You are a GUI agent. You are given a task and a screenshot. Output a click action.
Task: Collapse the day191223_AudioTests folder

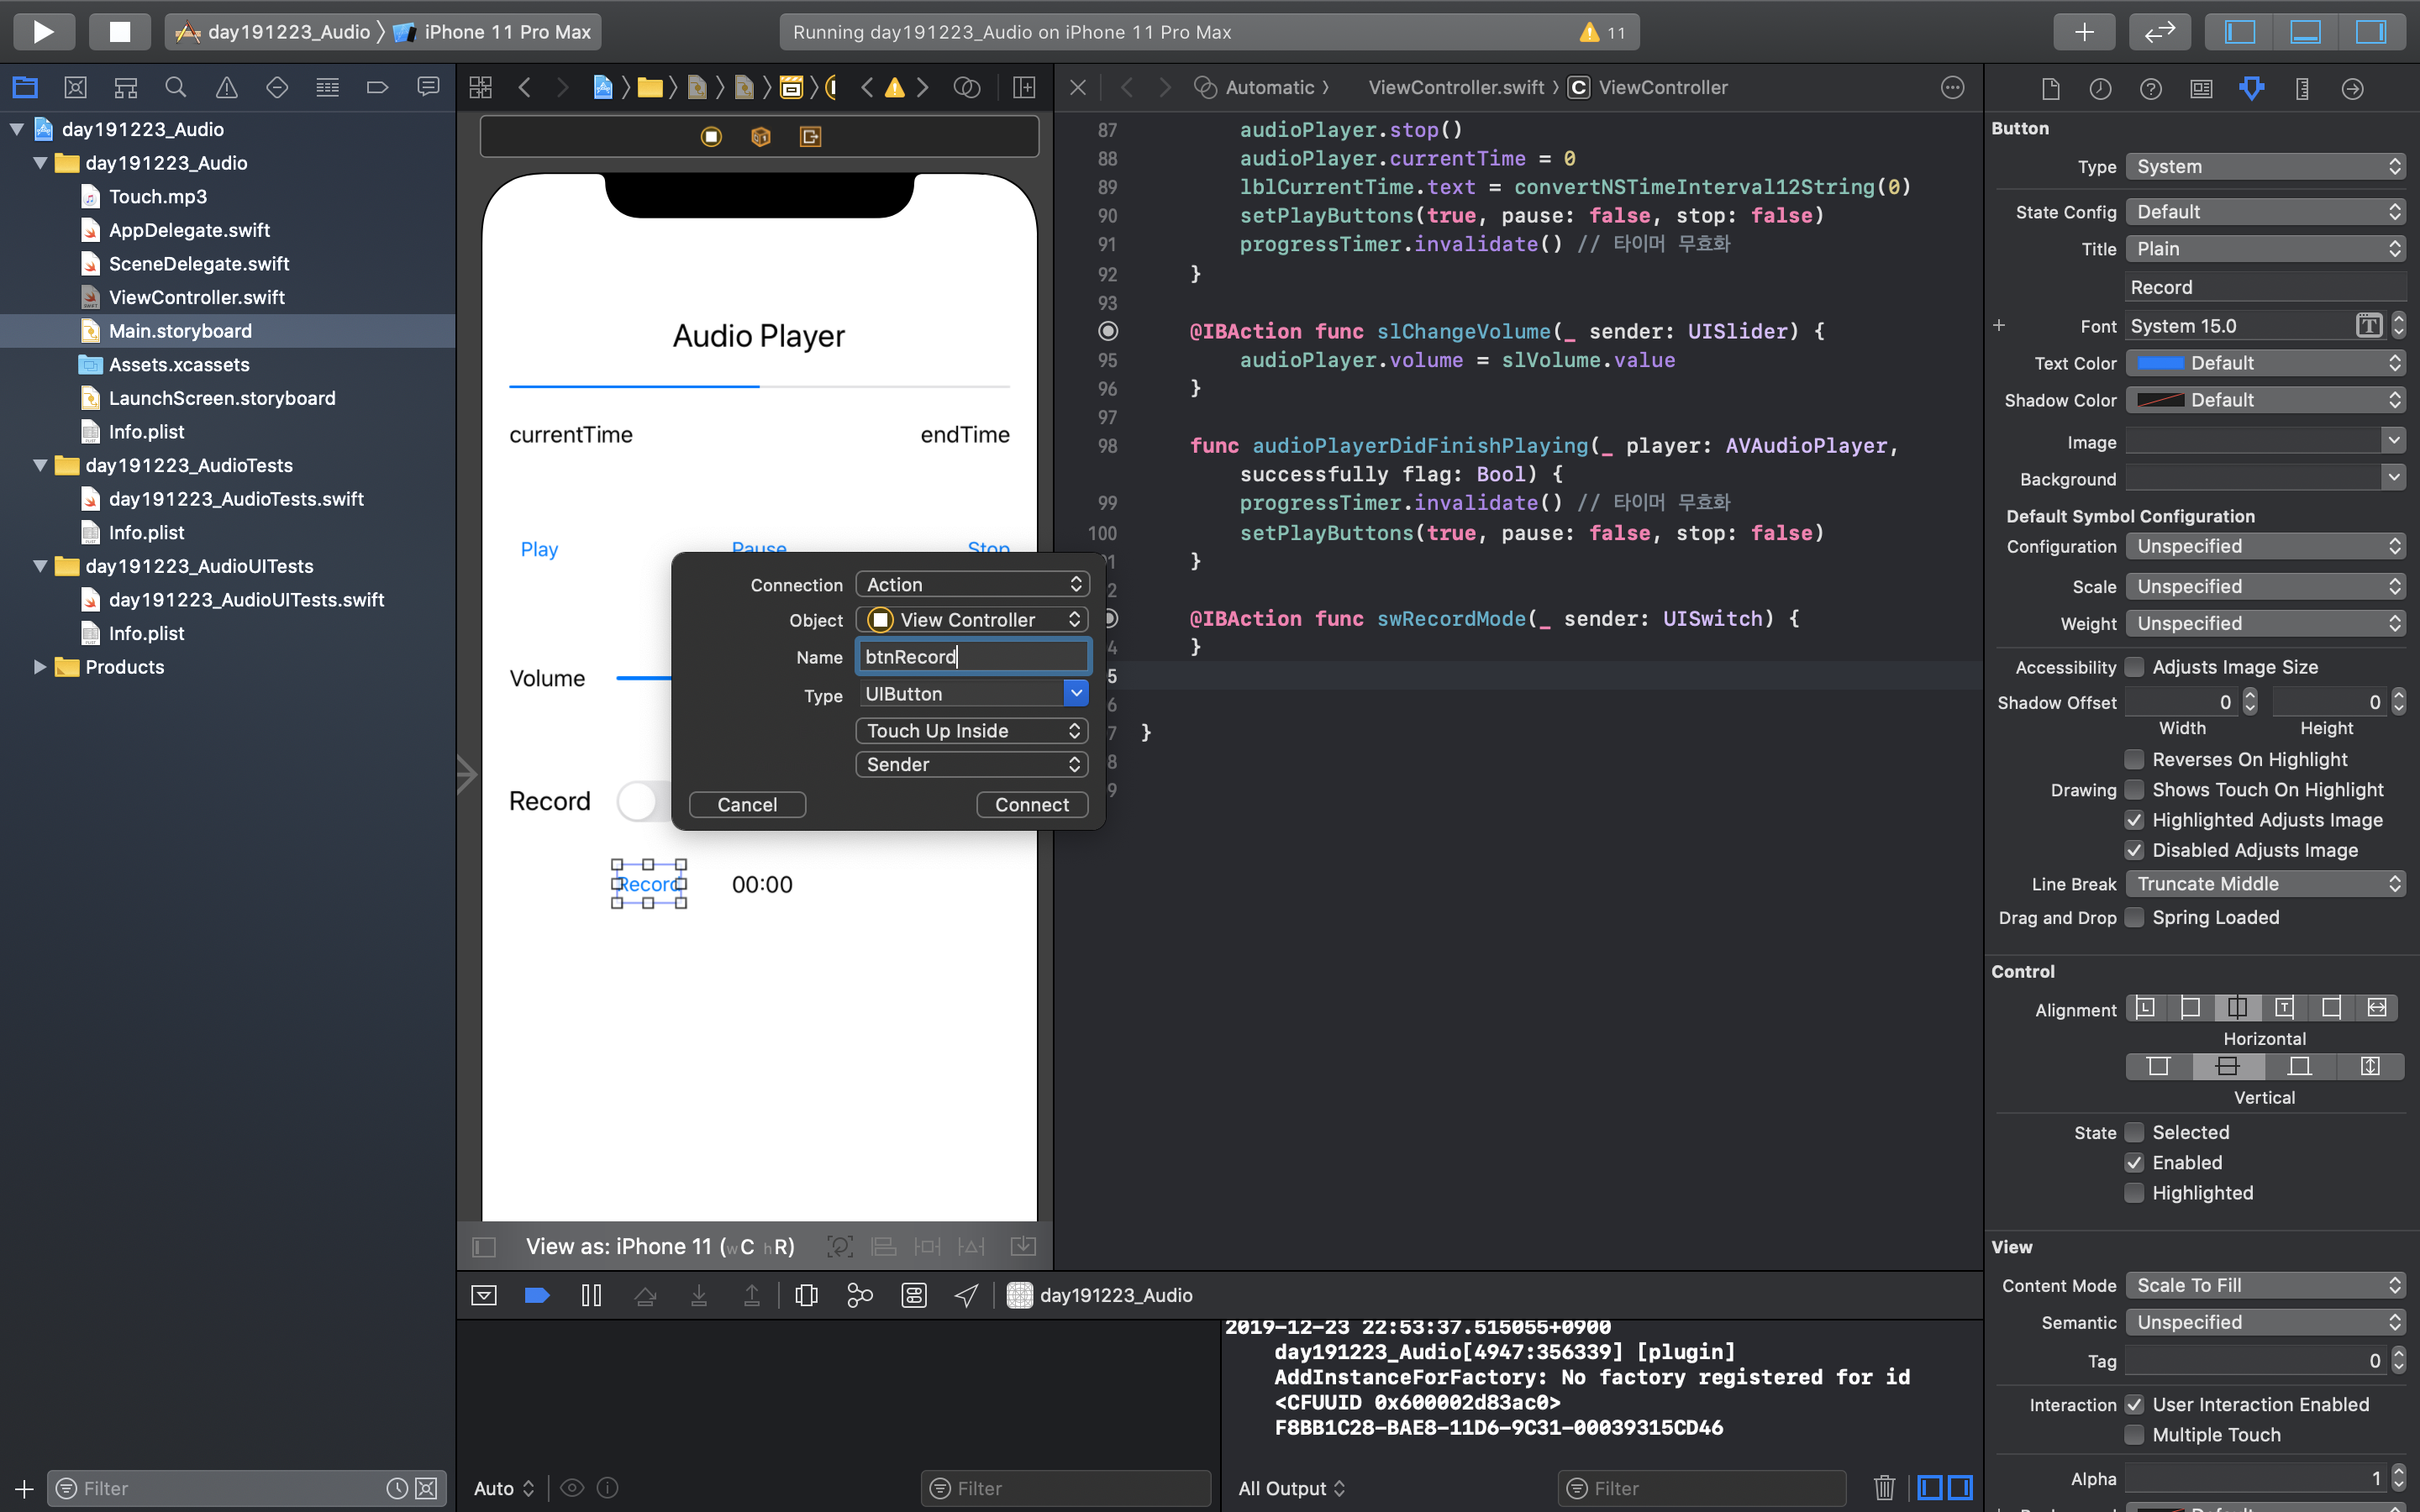click(x=41, y=465)
